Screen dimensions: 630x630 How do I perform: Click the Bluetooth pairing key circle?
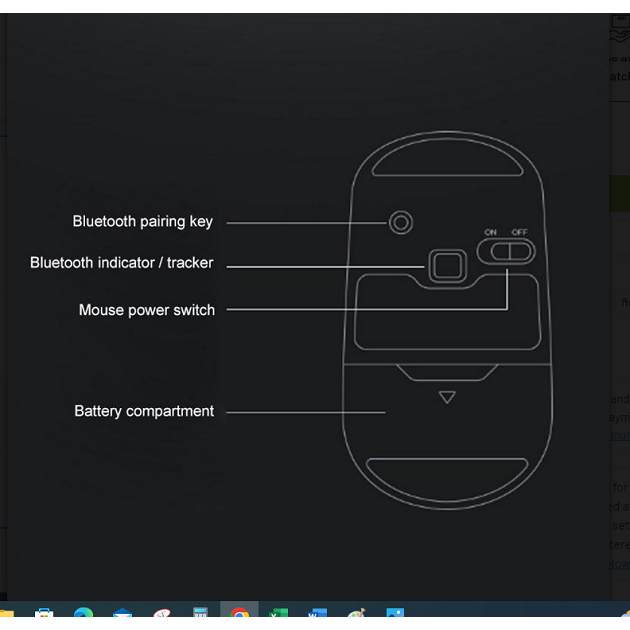401,222
